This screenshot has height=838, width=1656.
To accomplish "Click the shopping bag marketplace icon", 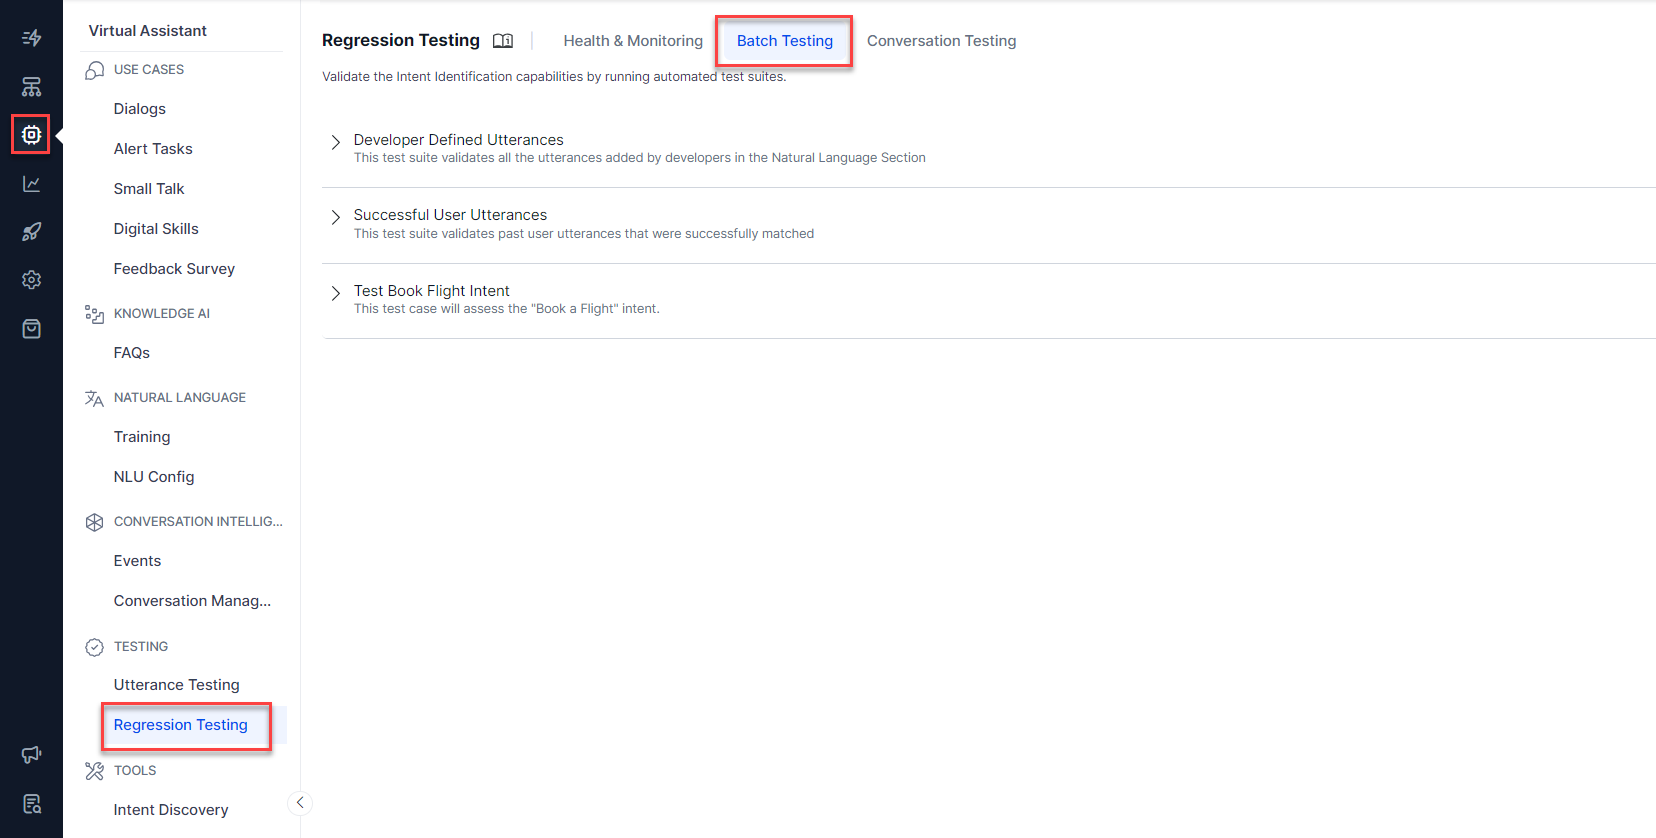I will point(31,329).
